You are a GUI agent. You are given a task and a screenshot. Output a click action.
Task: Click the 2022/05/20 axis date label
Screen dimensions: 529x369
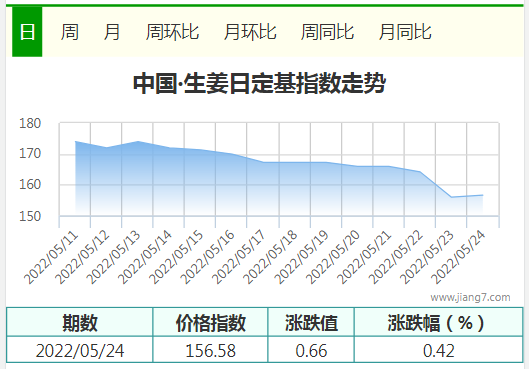point(333,257)
